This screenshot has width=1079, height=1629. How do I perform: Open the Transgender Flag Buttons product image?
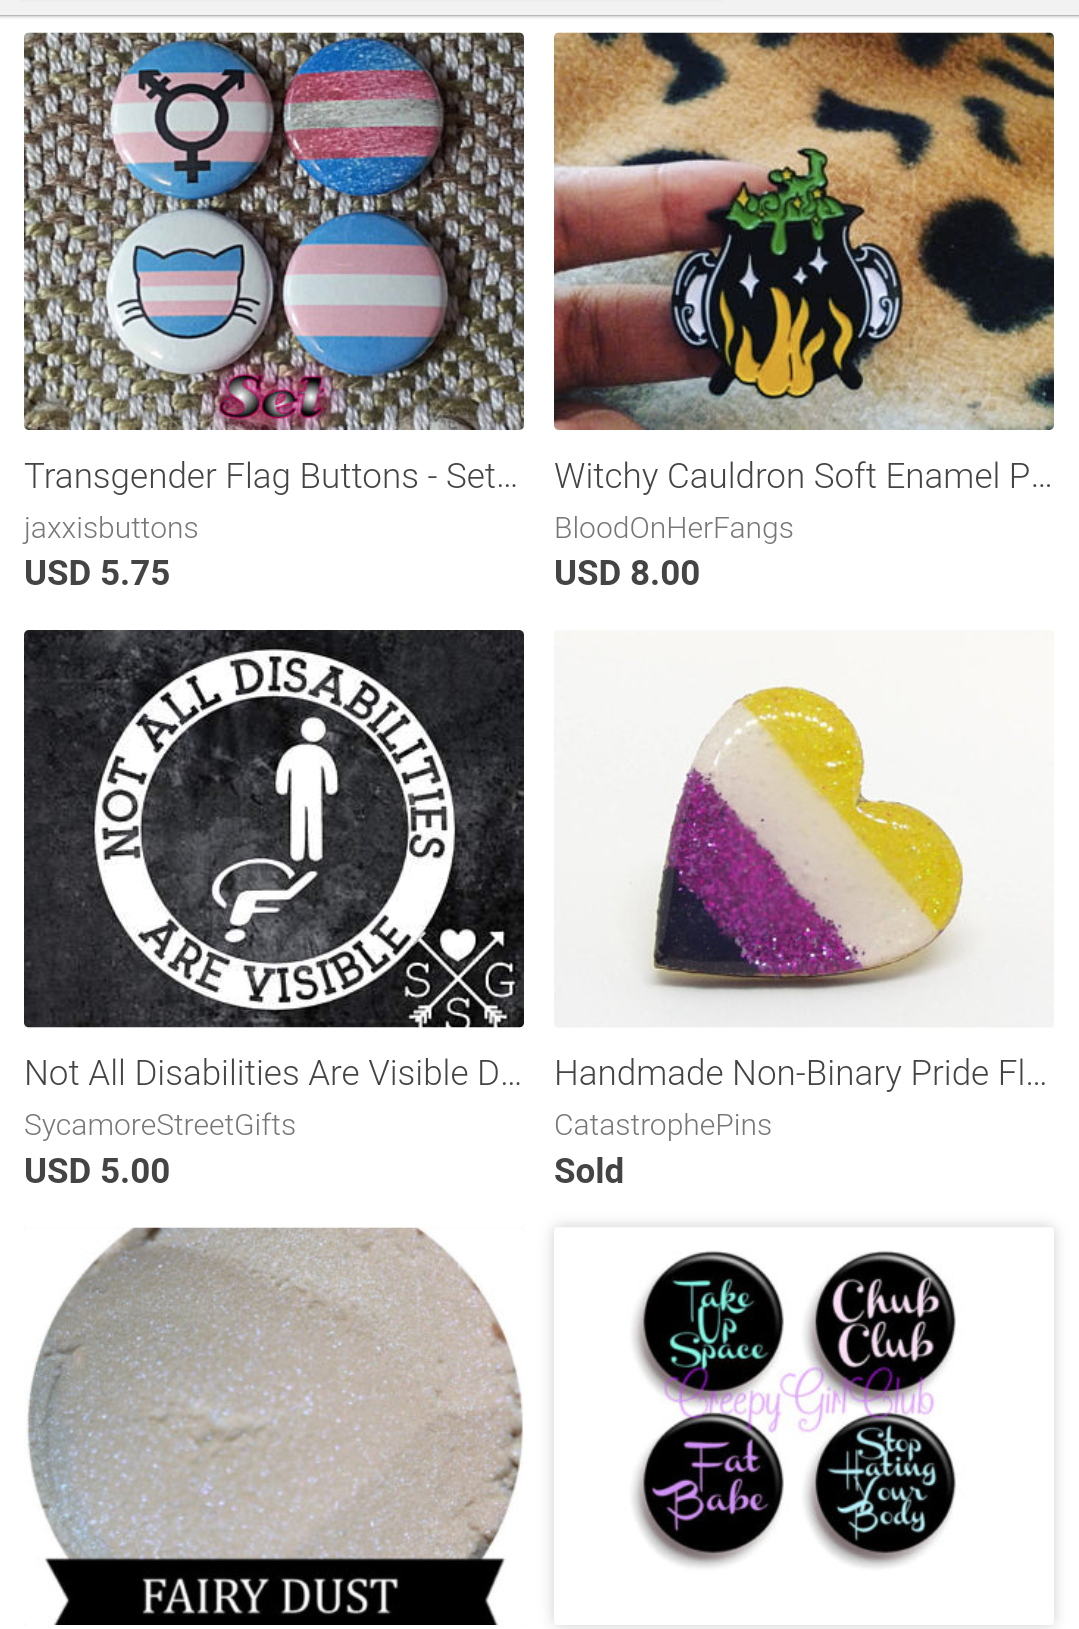click(274, 231)
